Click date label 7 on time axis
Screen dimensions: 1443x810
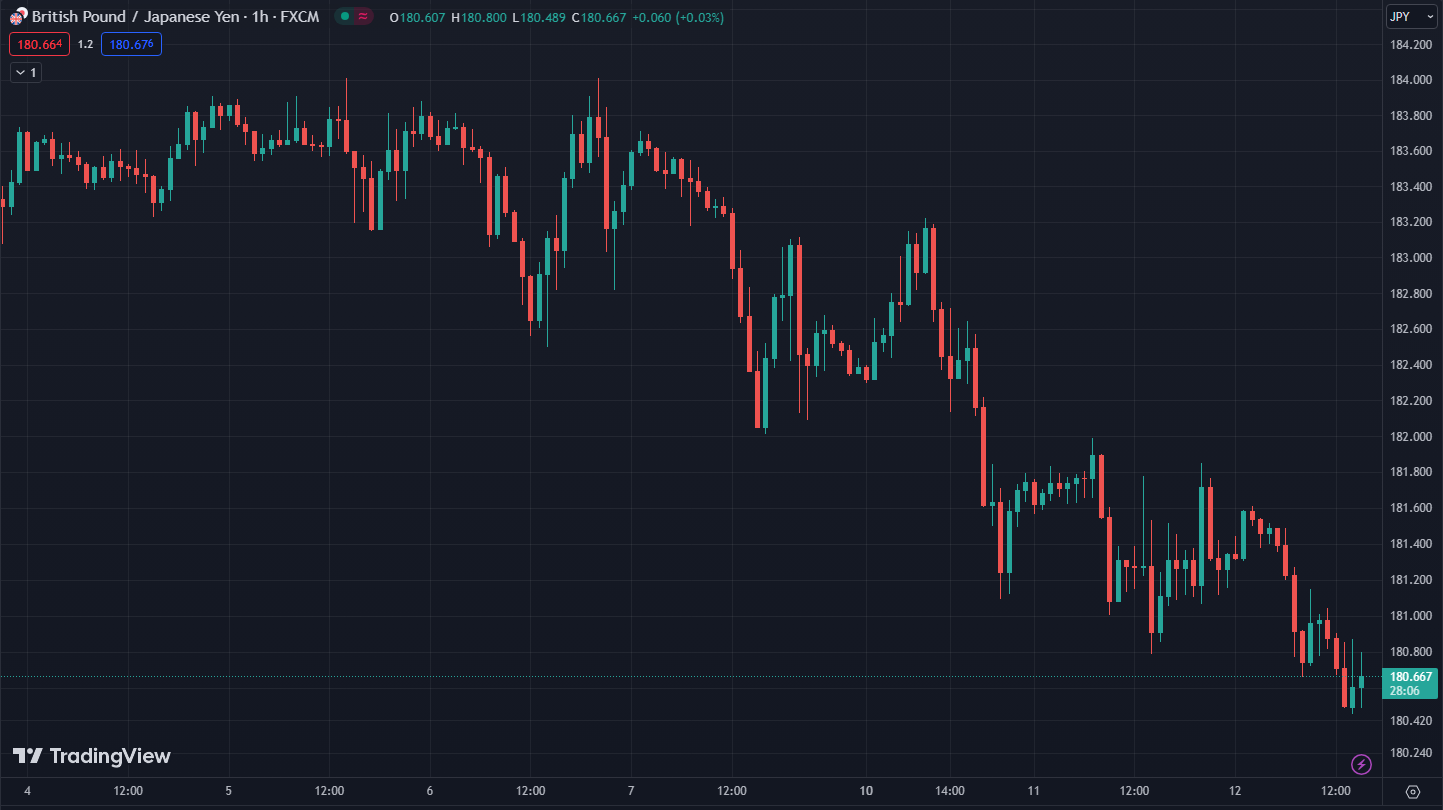point(631,791)
